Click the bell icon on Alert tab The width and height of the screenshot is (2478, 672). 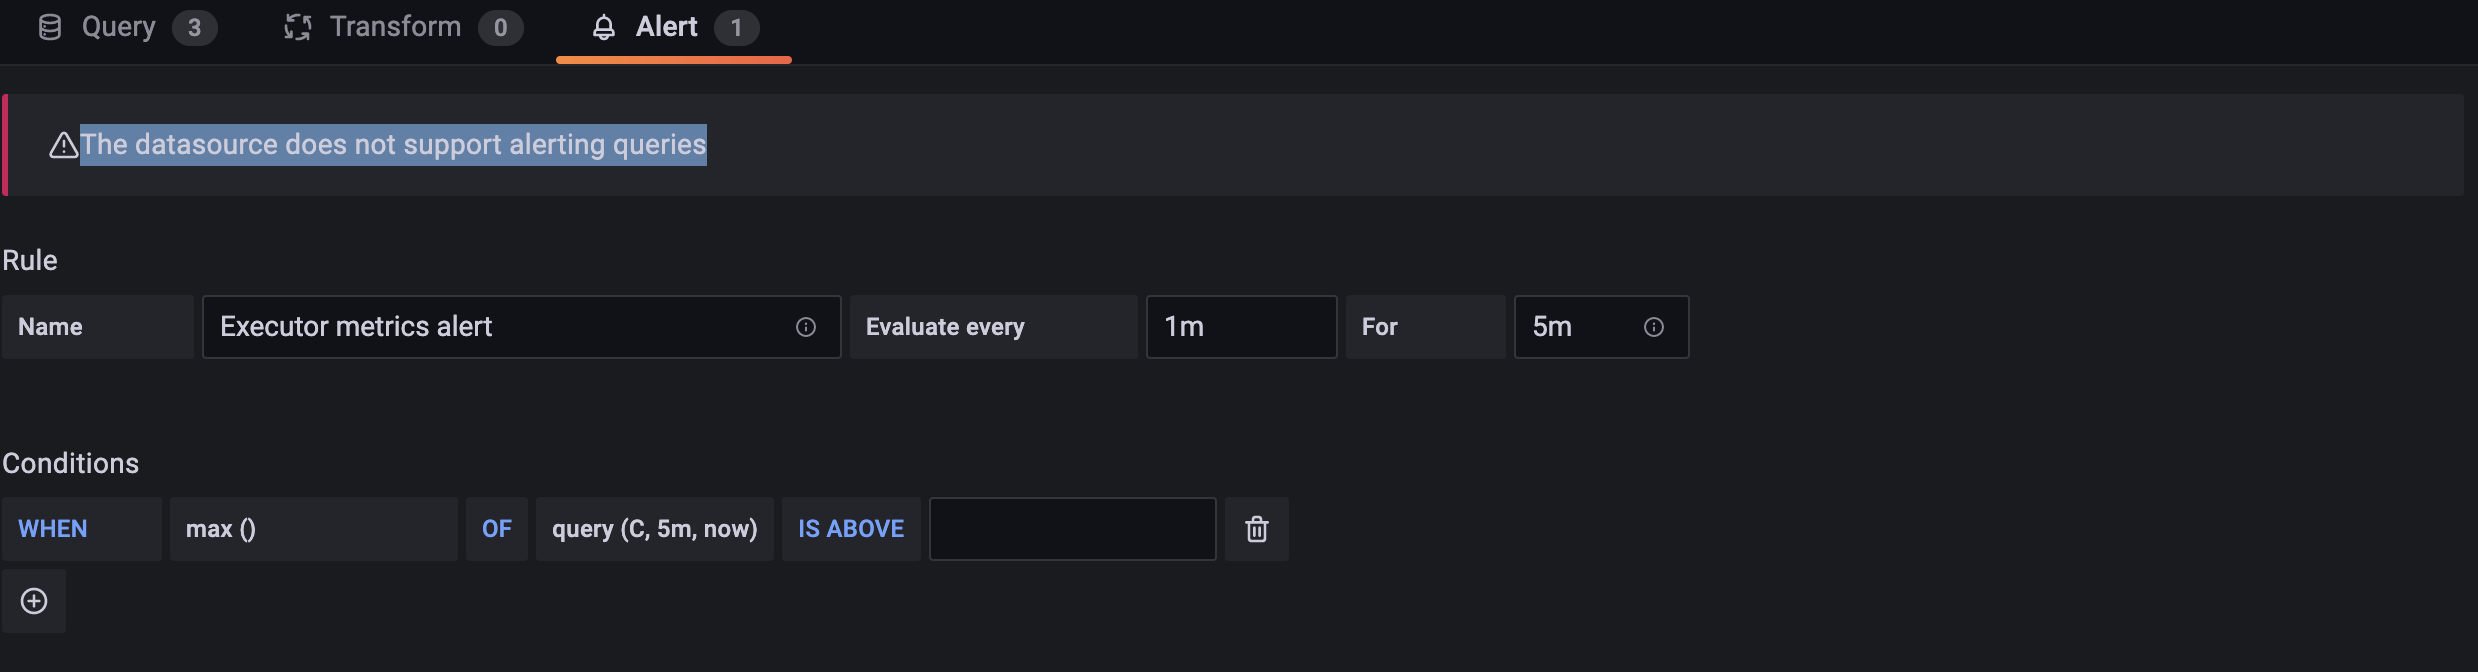[604, 27]
